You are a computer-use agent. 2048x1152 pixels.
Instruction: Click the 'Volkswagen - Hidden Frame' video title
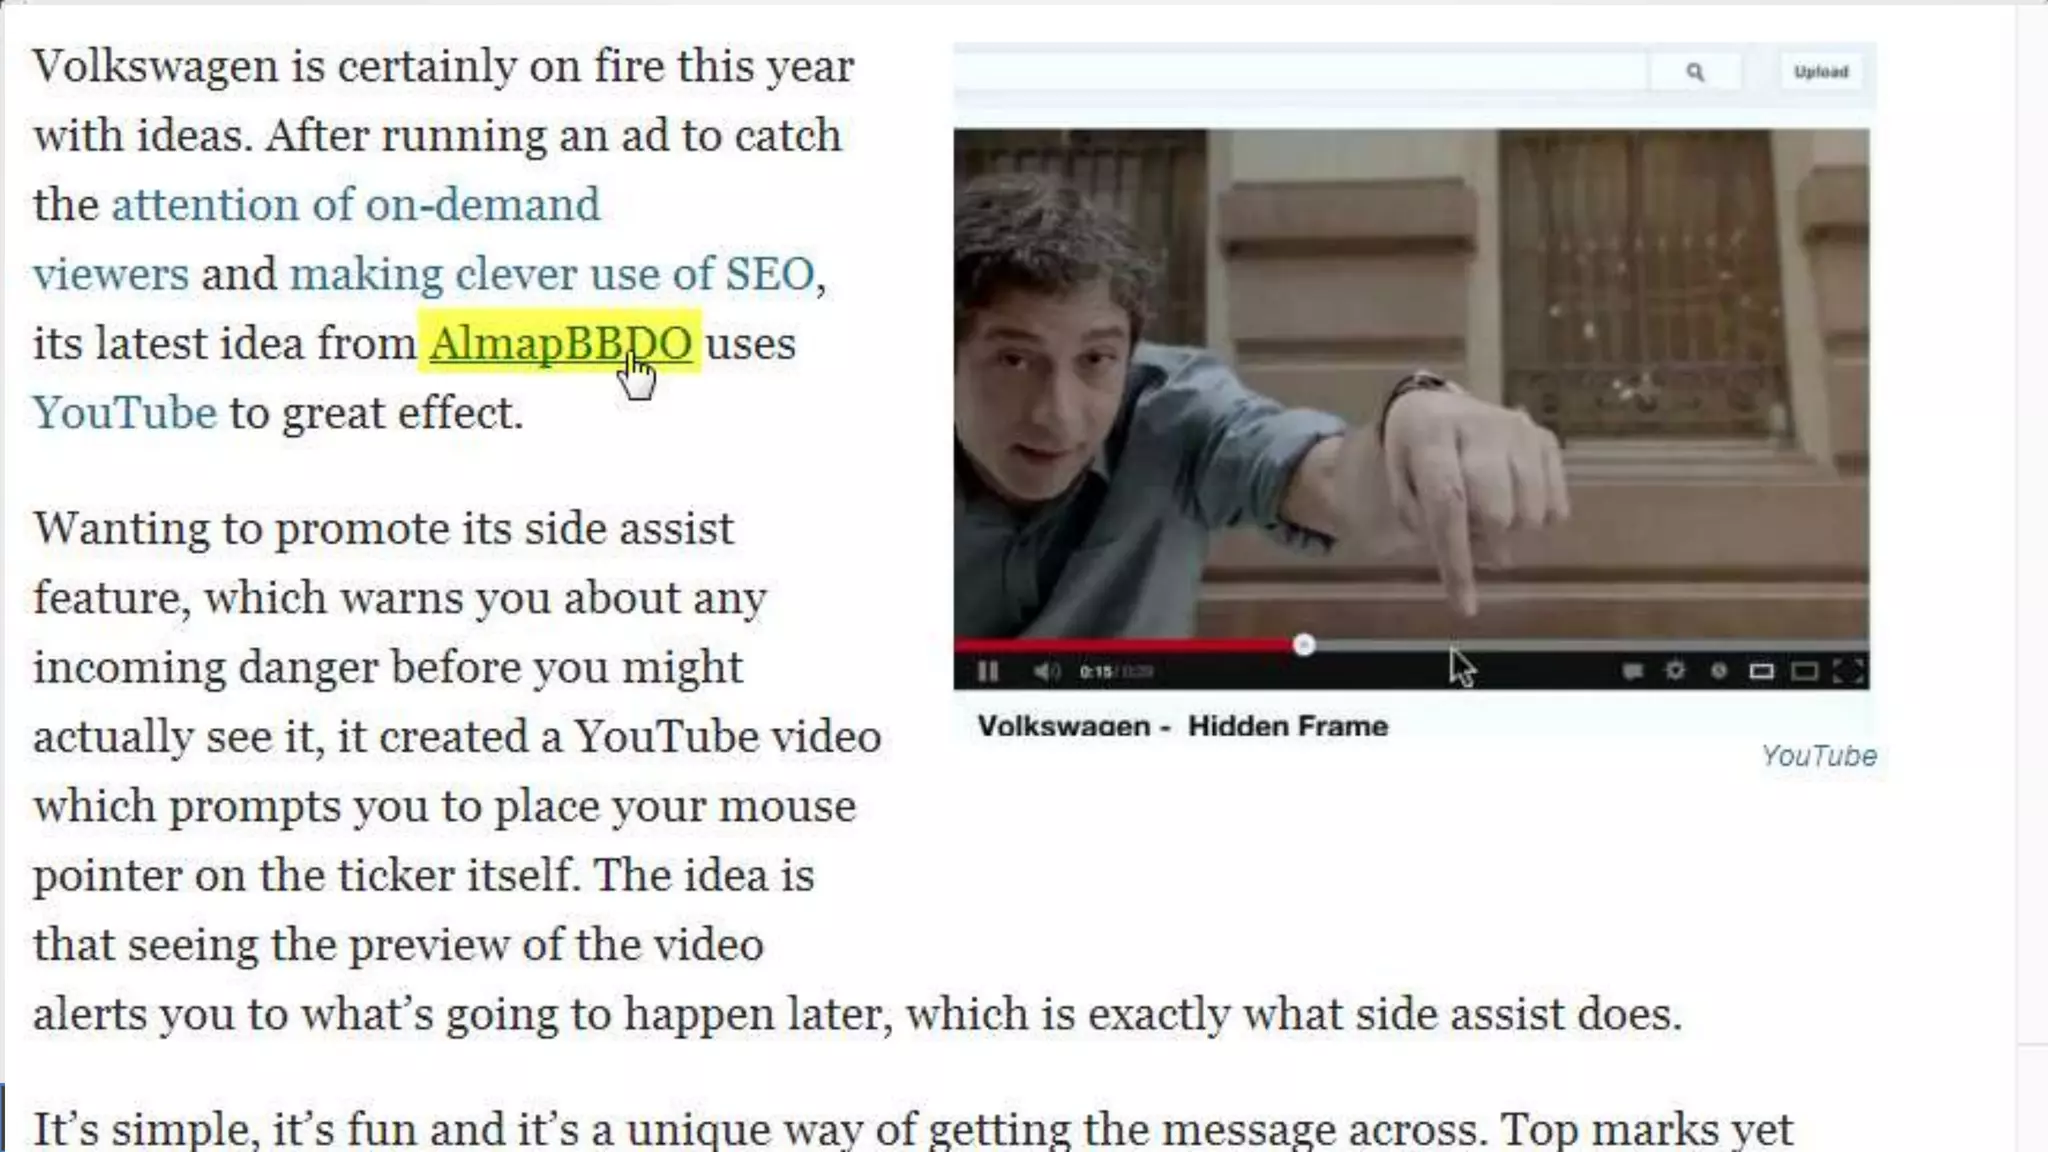coord(1183,726)
